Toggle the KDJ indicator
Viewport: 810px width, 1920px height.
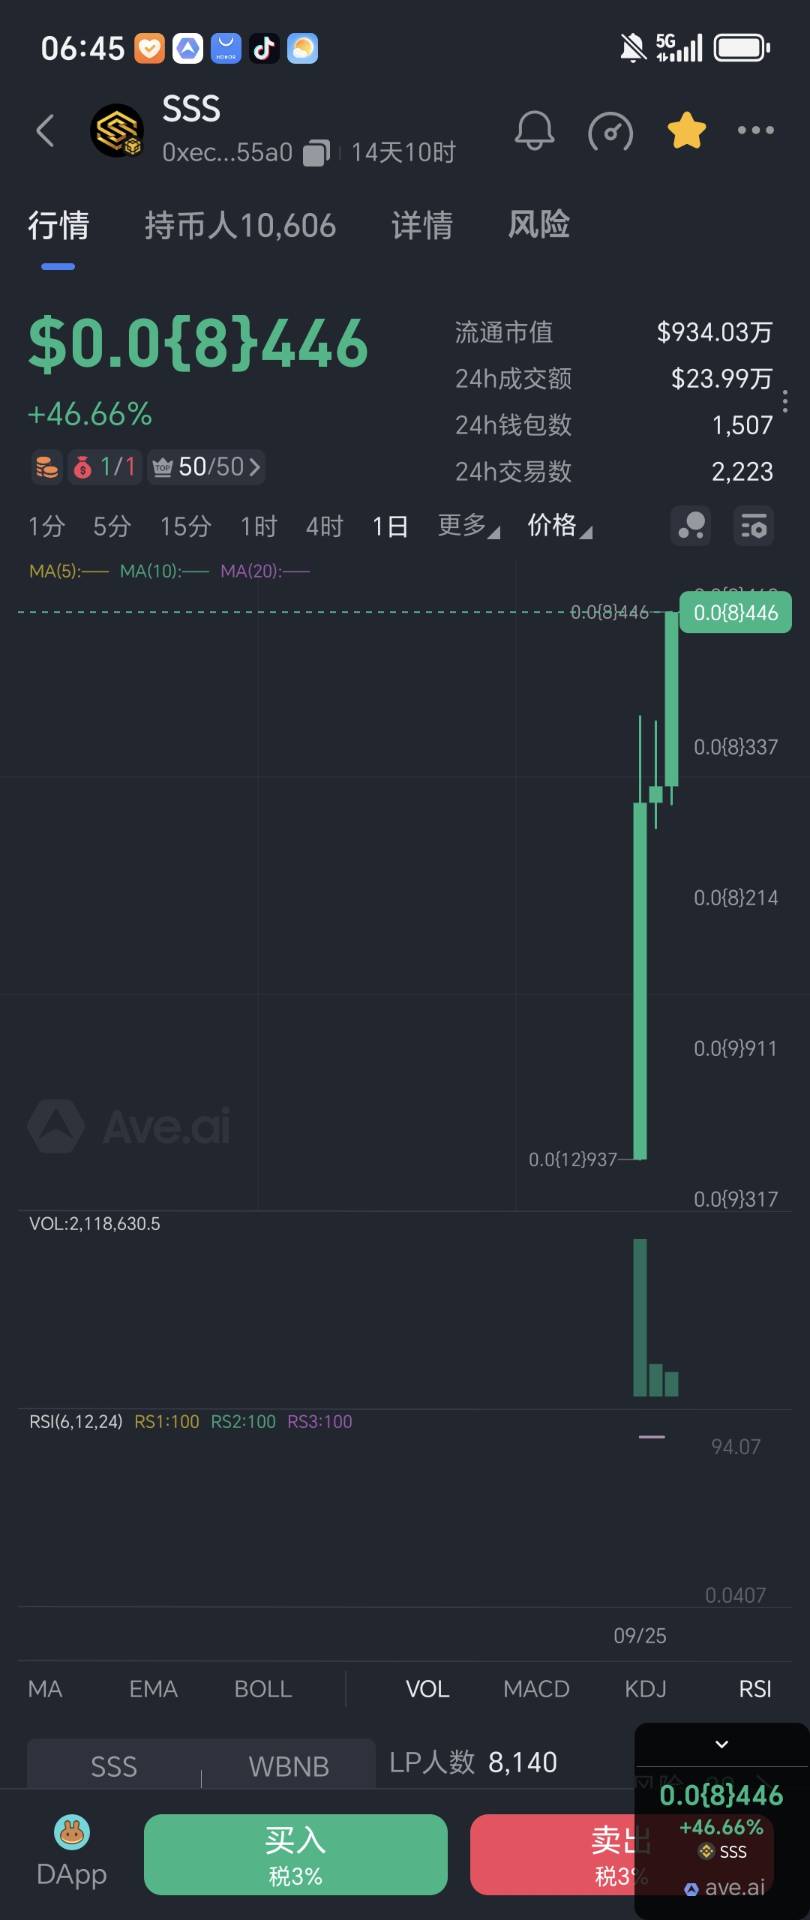click(x=645, y=1689)
